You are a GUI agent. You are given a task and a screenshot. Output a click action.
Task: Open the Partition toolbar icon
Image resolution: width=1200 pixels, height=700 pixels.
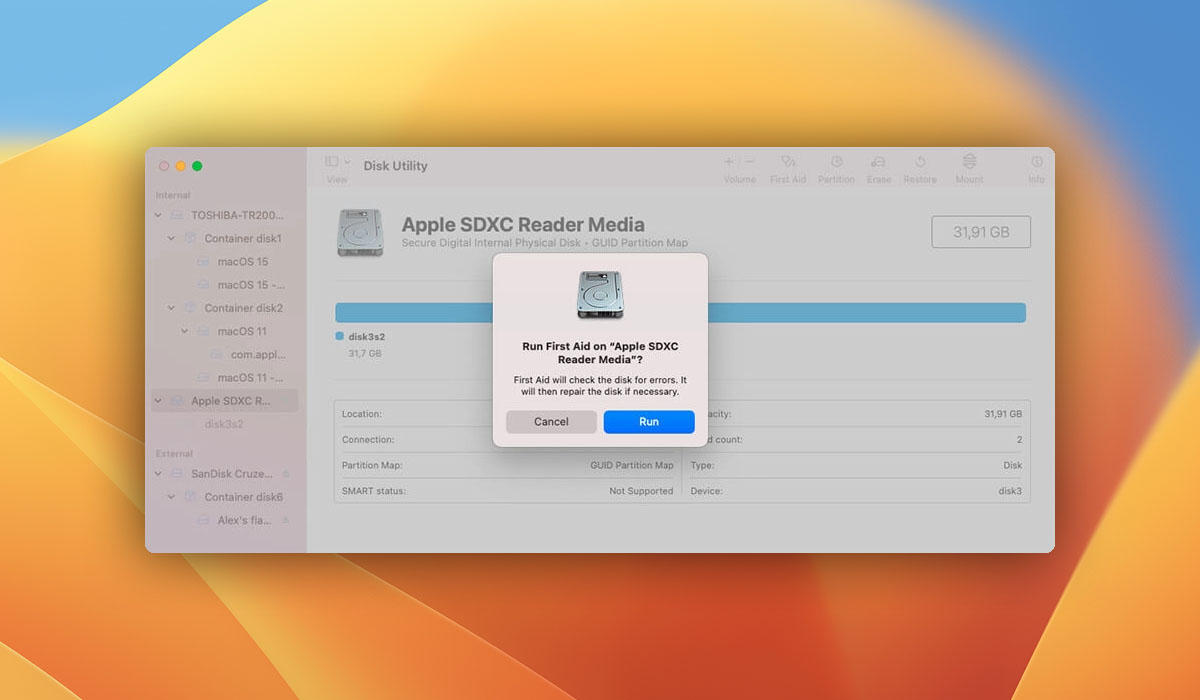coord(836,161)
